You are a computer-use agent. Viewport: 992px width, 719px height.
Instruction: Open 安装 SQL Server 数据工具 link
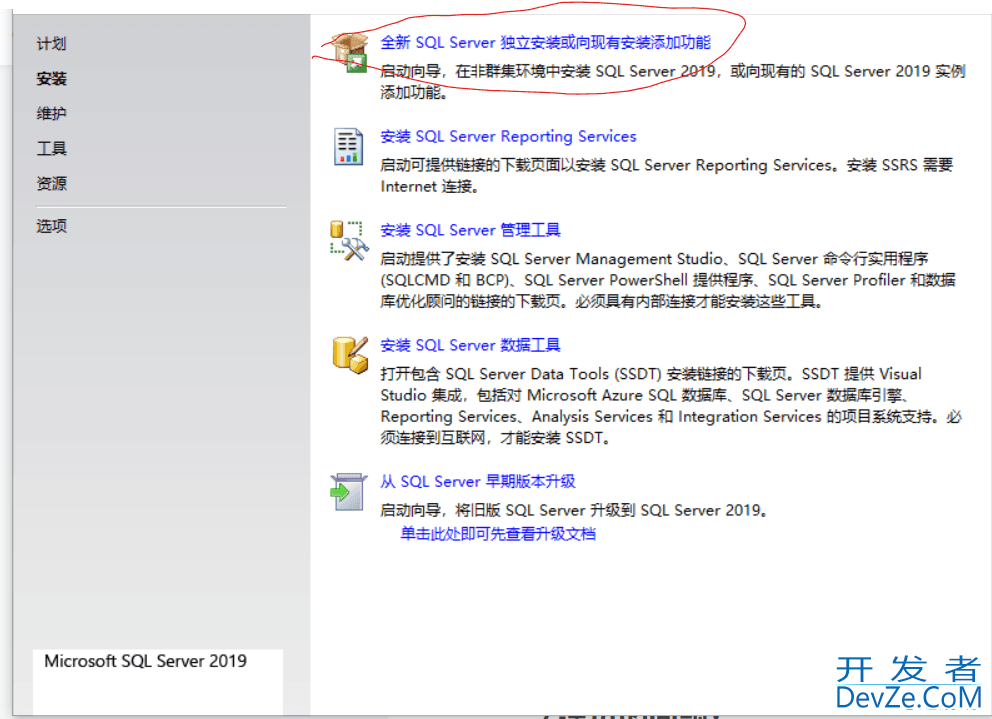[470, 345]
